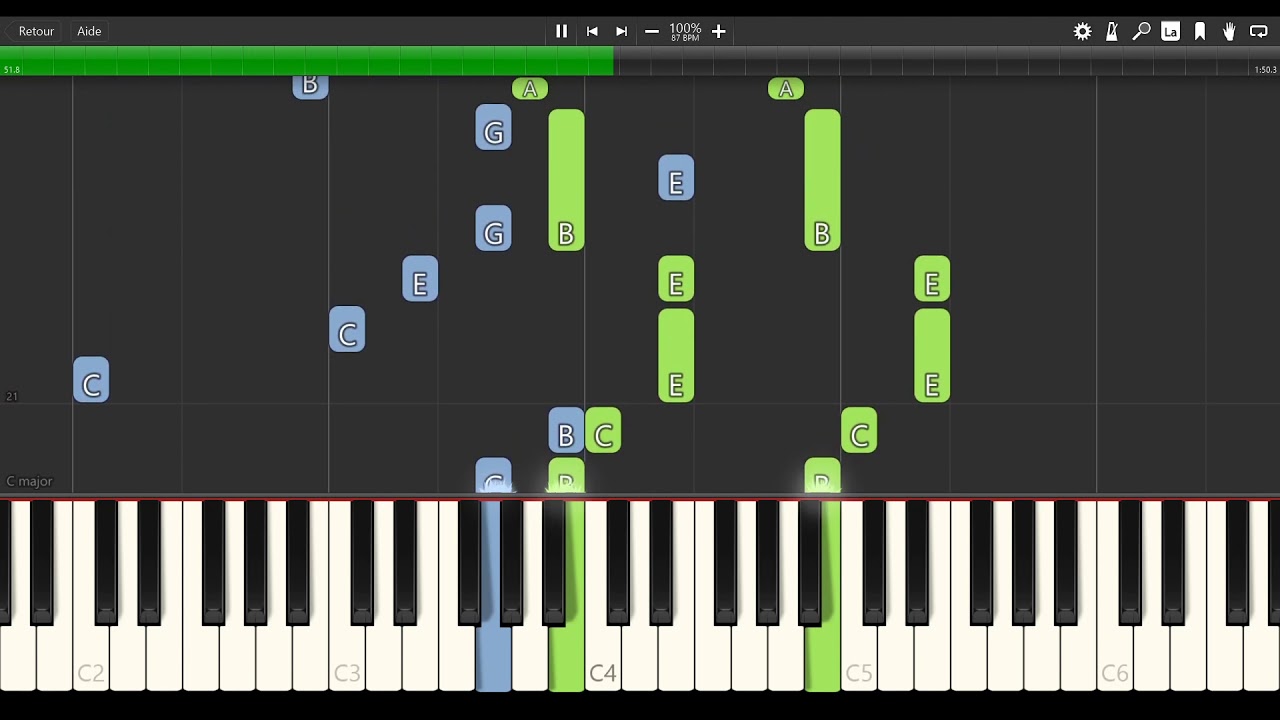Skip to next section
This screenshot has height=720, width=1280.
pyautogui.click(x=621, y=31)
